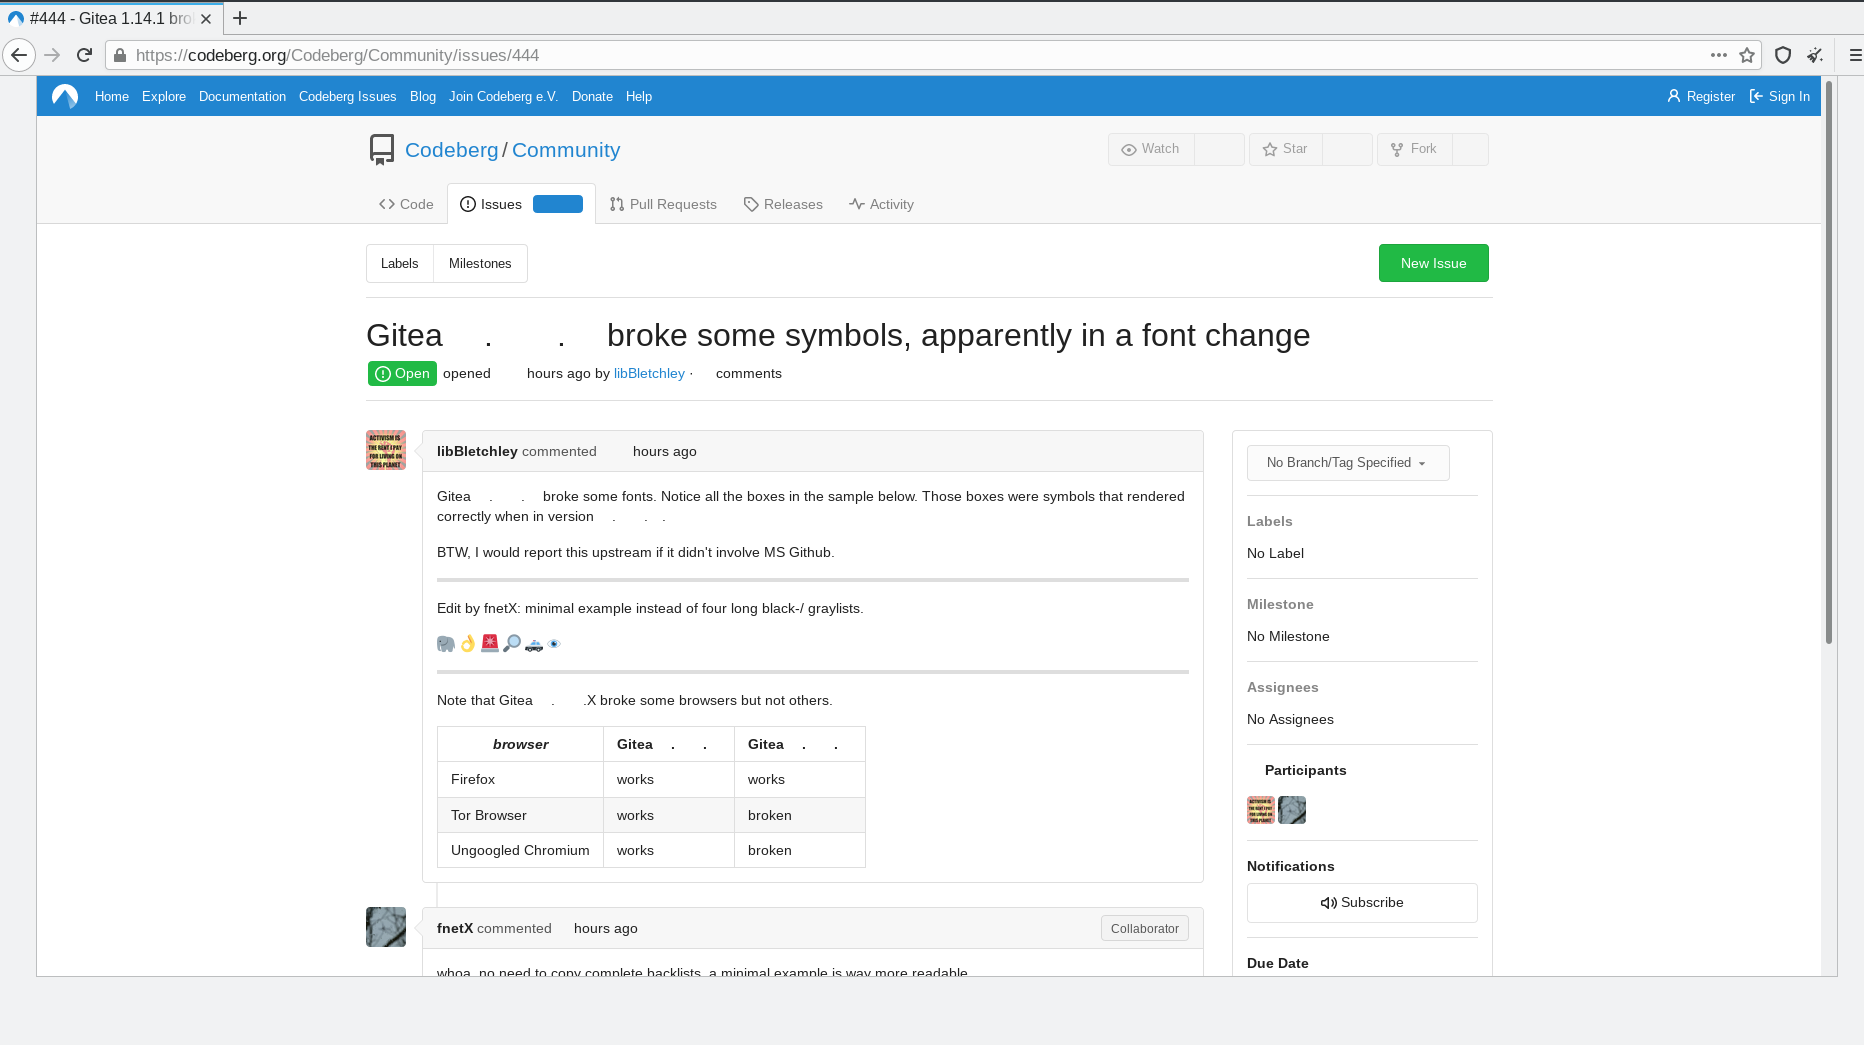The image size is (1864, 1045).
Task: Switch to the Code tab
Action: (406, 204)
